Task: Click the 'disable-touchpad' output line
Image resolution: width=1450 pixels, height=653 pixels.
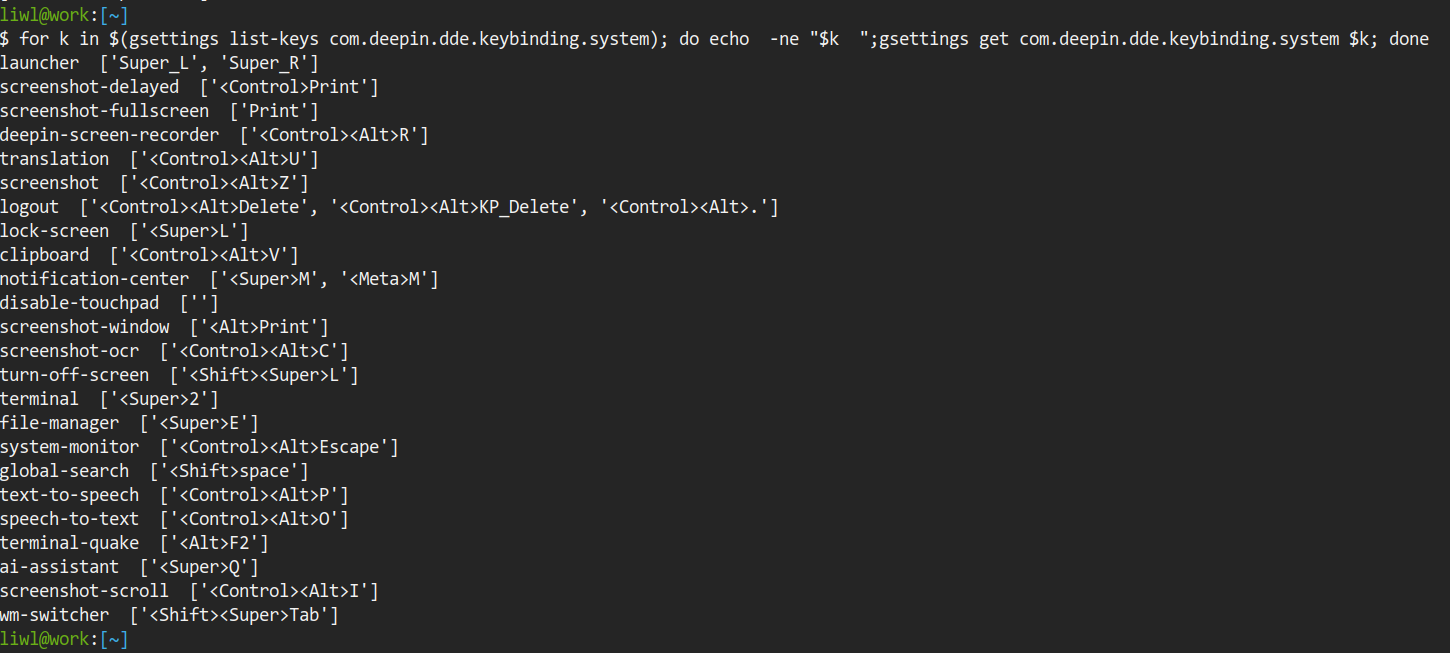Action: pos(109,303)
